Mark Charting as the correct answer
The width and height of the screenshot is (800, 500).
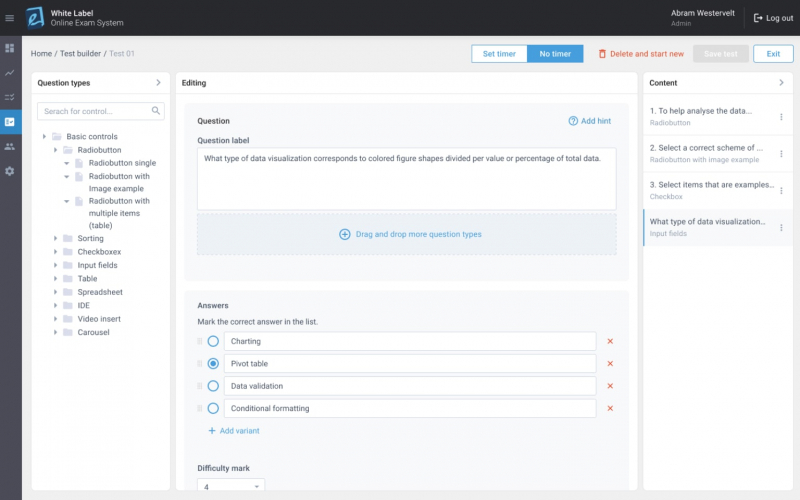point(213,341)
